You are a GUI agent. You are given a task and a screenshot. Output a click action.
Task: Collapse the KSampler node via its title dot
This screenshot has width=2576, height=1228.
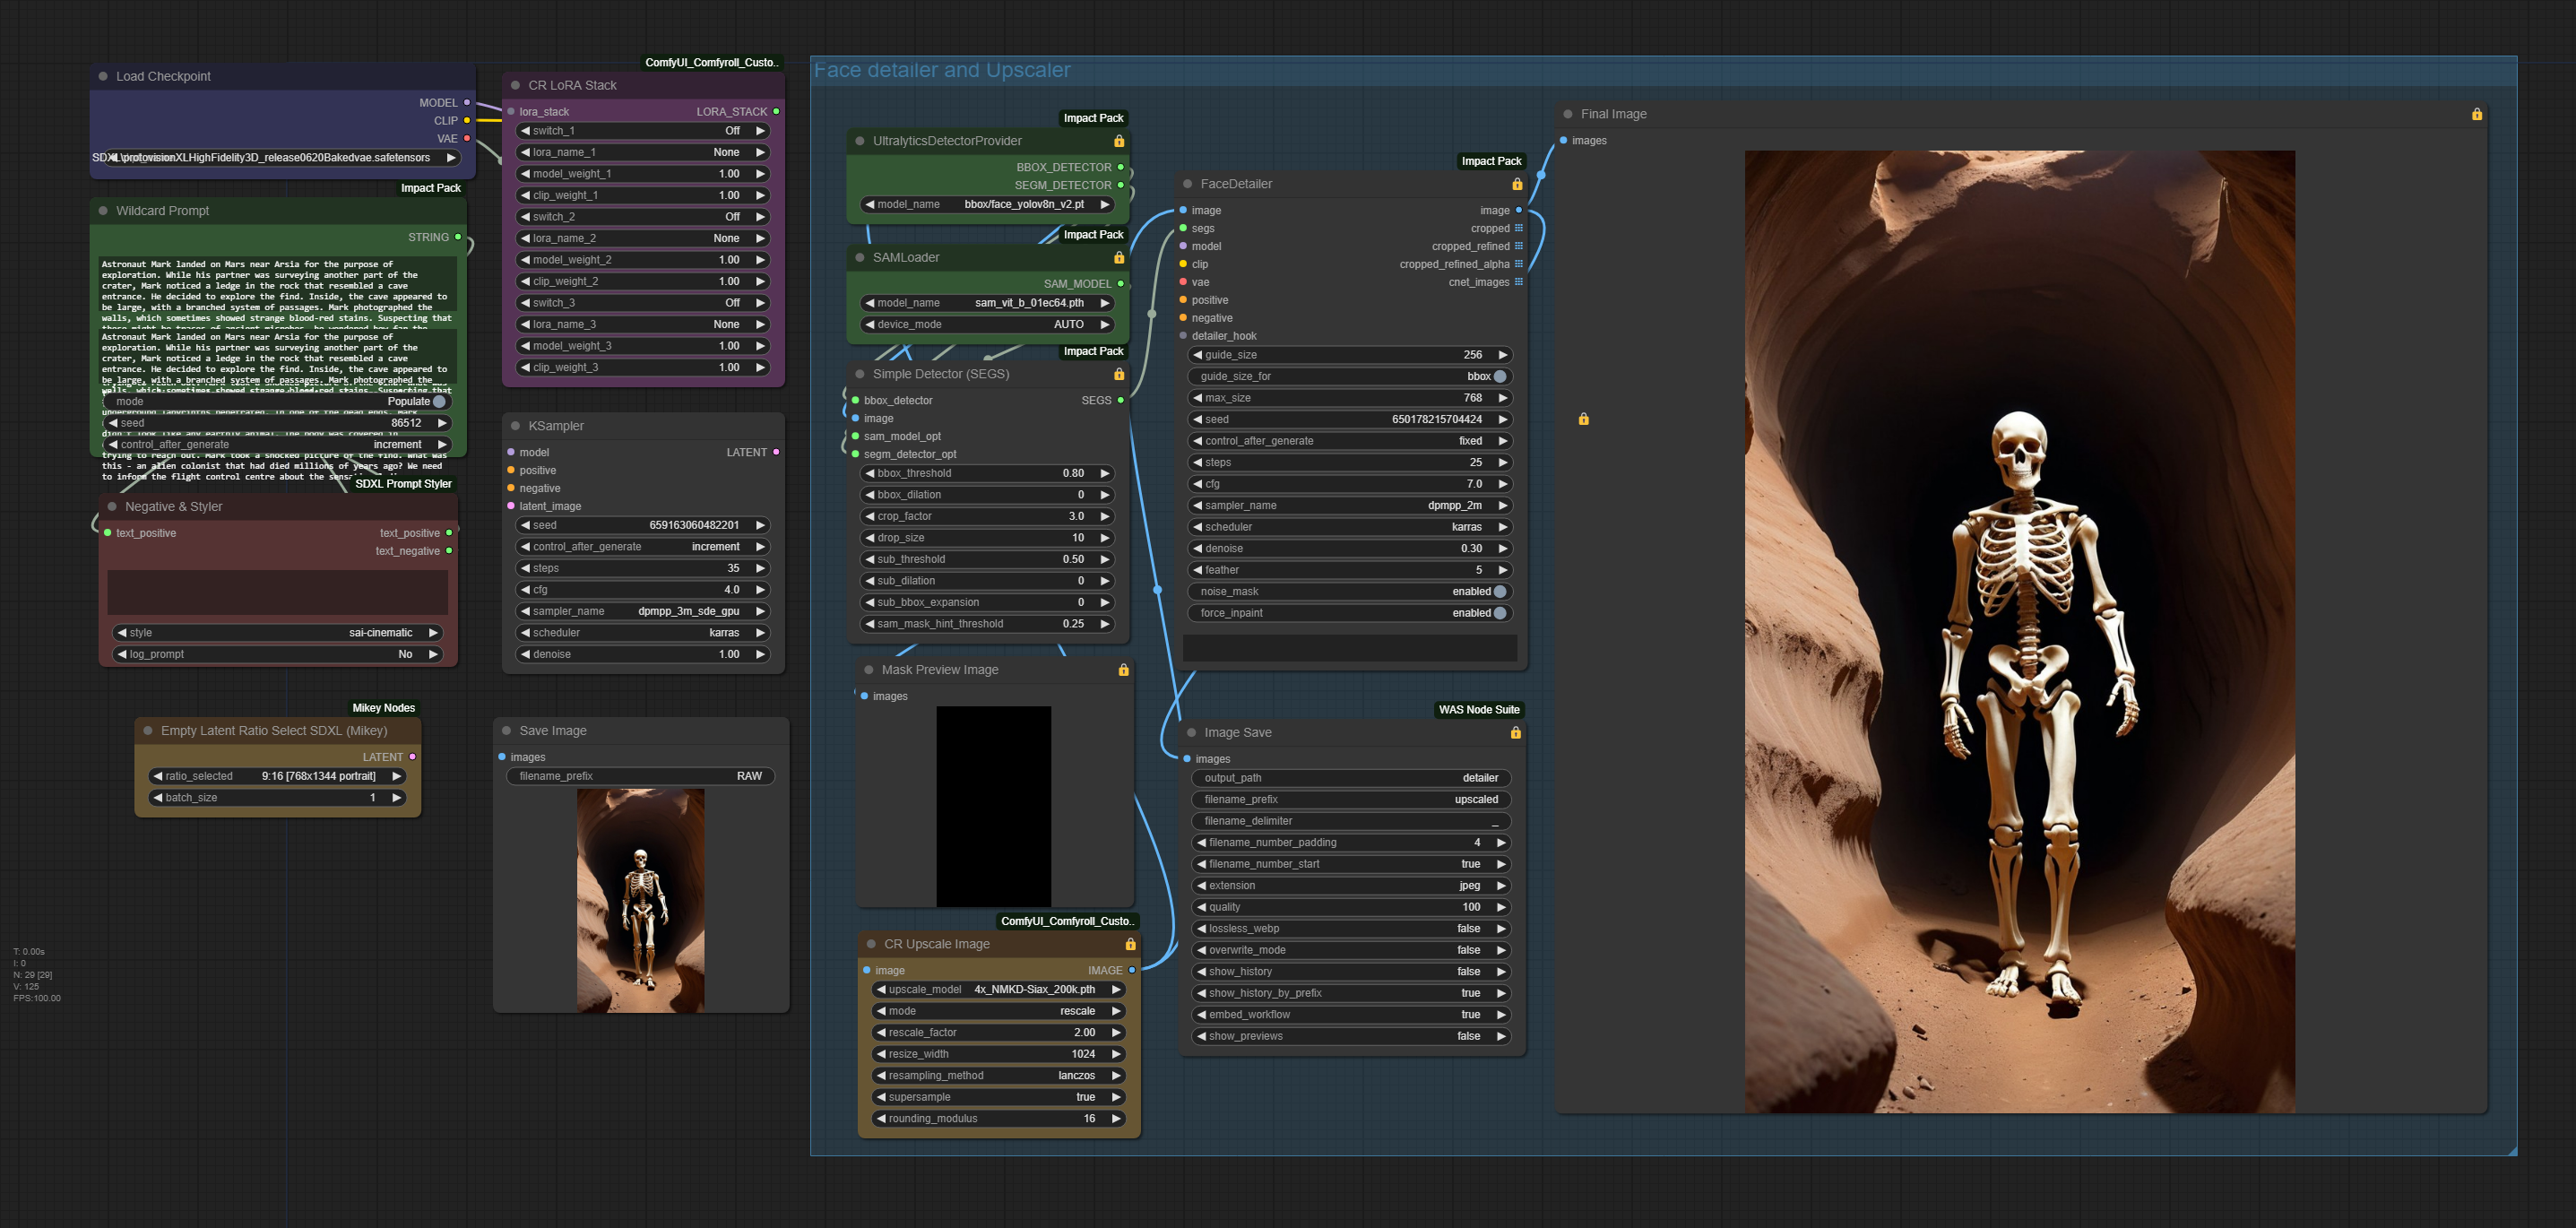pos(515,426)
